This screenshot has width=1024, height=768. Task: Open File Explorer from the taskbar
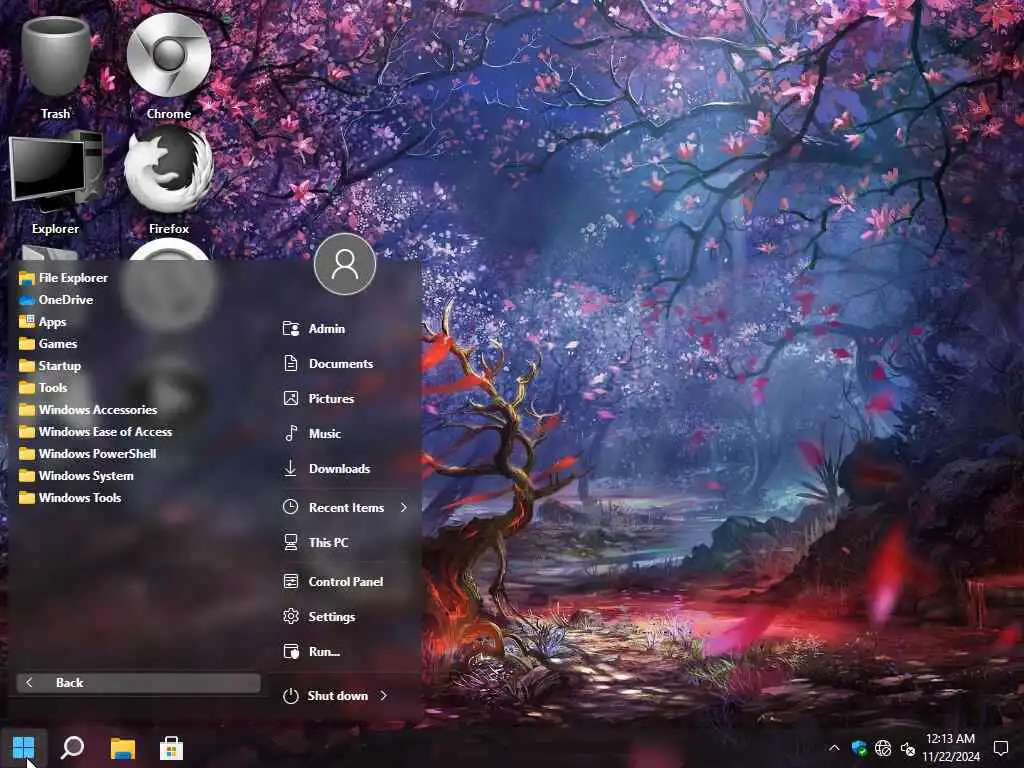(122, 748)
